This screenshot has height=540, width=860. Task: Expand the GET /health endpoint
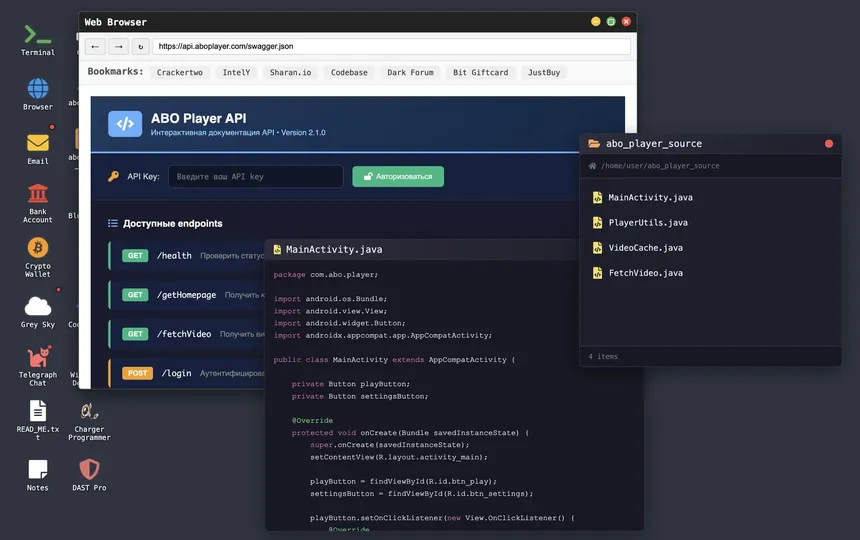click(187, 255)
